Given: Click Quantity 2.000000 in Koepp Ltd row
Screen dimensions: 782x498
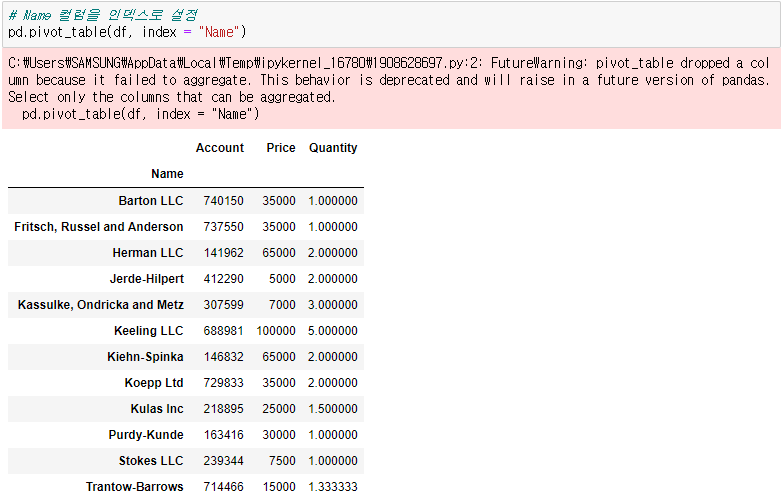Looking at the screenshot, I should click(x=333, y=383).
